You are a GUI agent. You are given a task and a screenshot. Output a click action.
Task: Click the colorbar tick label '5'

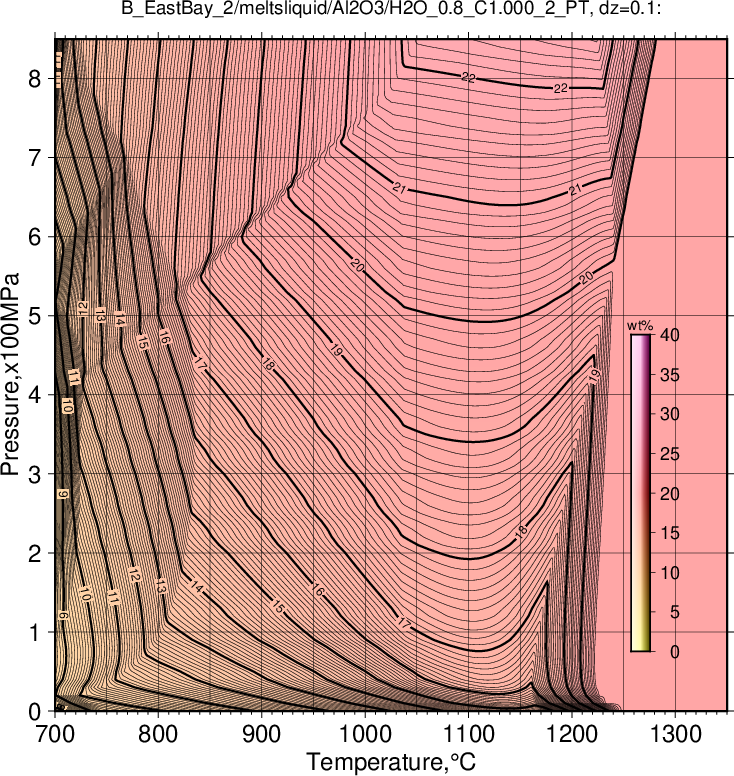pyautogui.click(x=675, y=612)
